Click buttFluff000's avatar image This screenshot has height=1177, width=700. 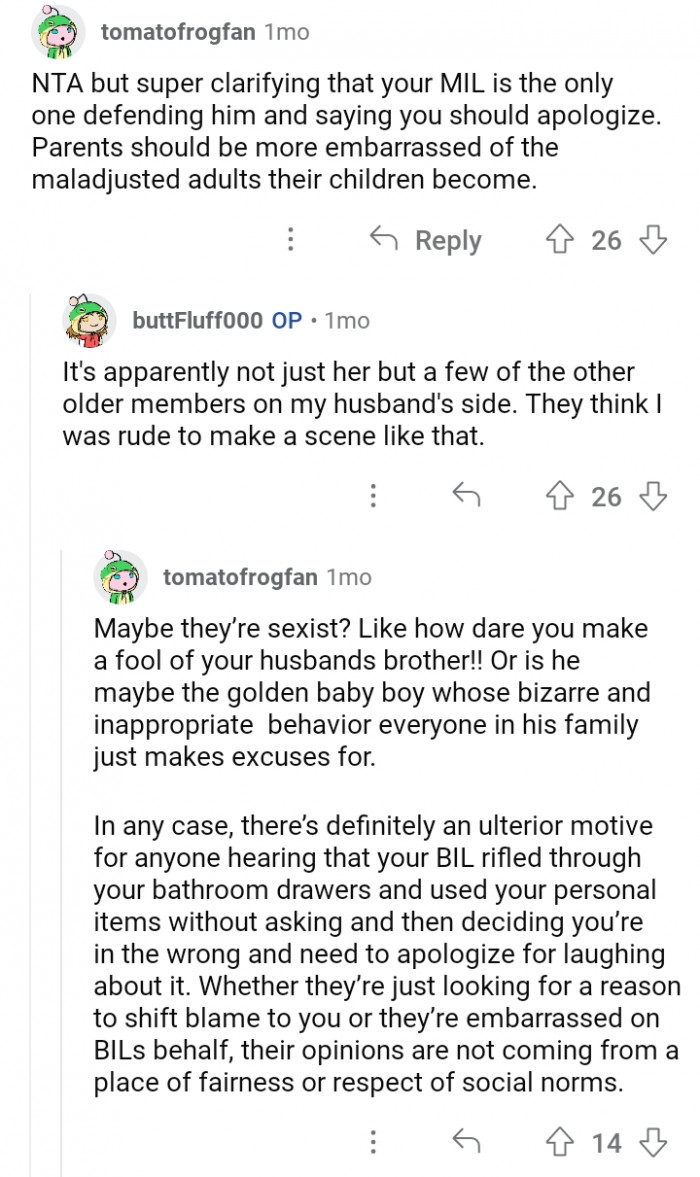point(91,320)
